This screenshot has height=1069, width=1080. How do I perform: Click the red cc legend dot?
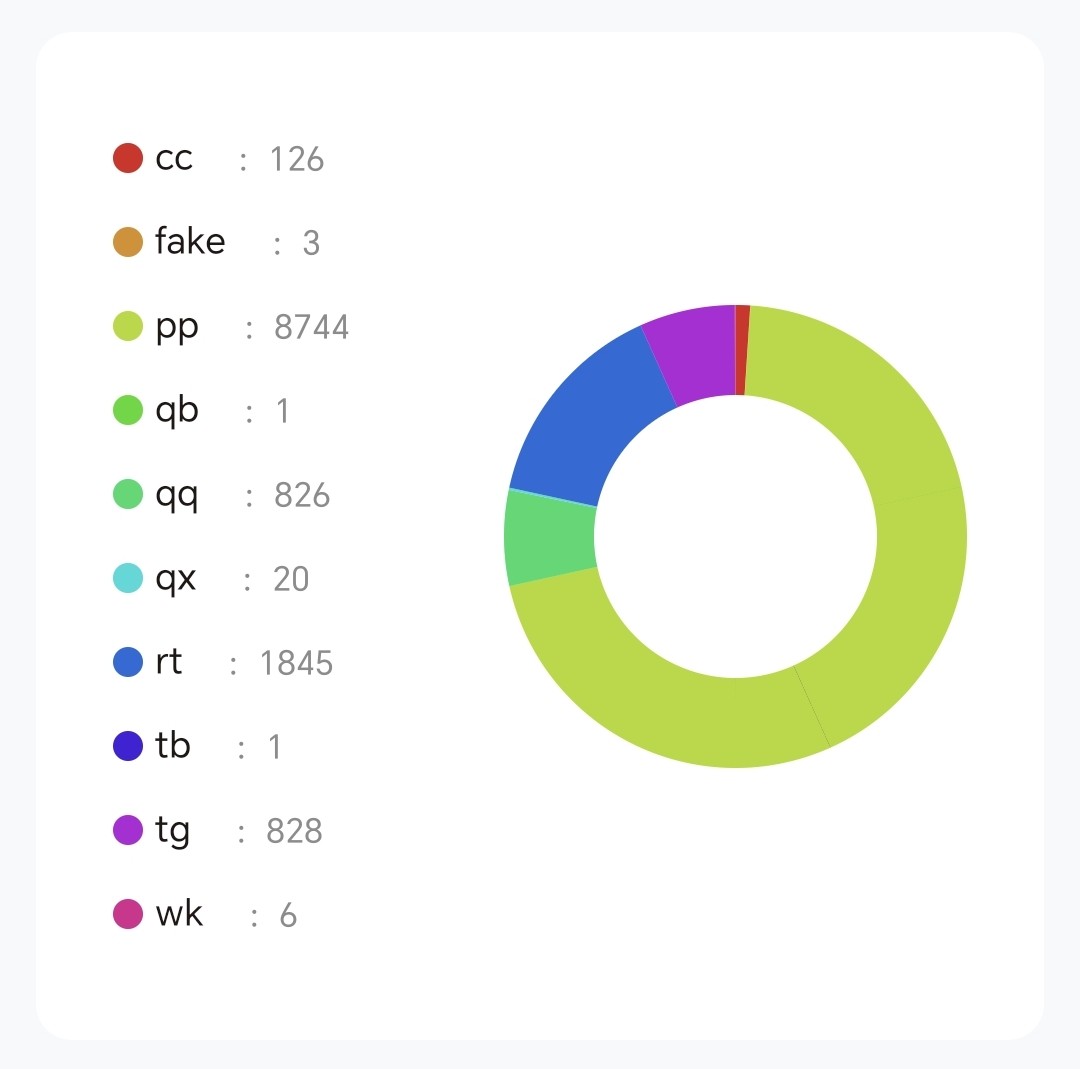tap(128, 158)
